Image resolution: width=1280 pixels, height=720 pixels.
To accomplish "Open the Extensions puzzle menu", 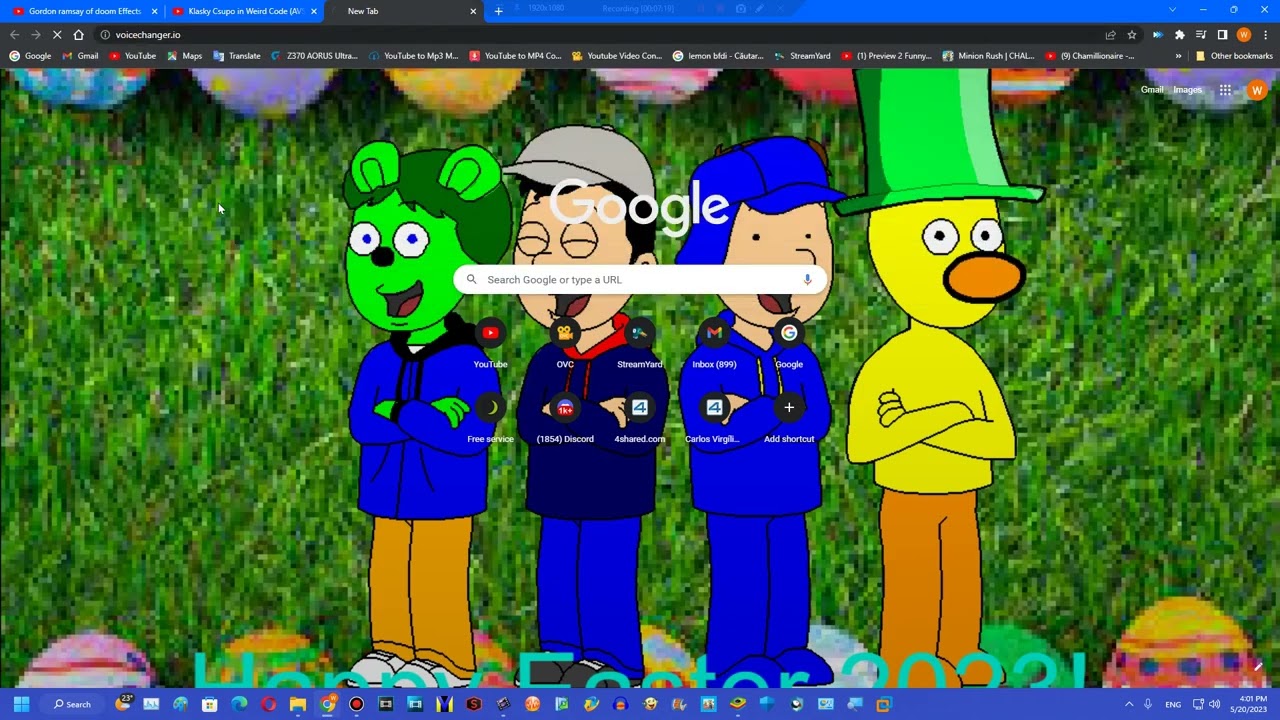I will (1179, 34).
